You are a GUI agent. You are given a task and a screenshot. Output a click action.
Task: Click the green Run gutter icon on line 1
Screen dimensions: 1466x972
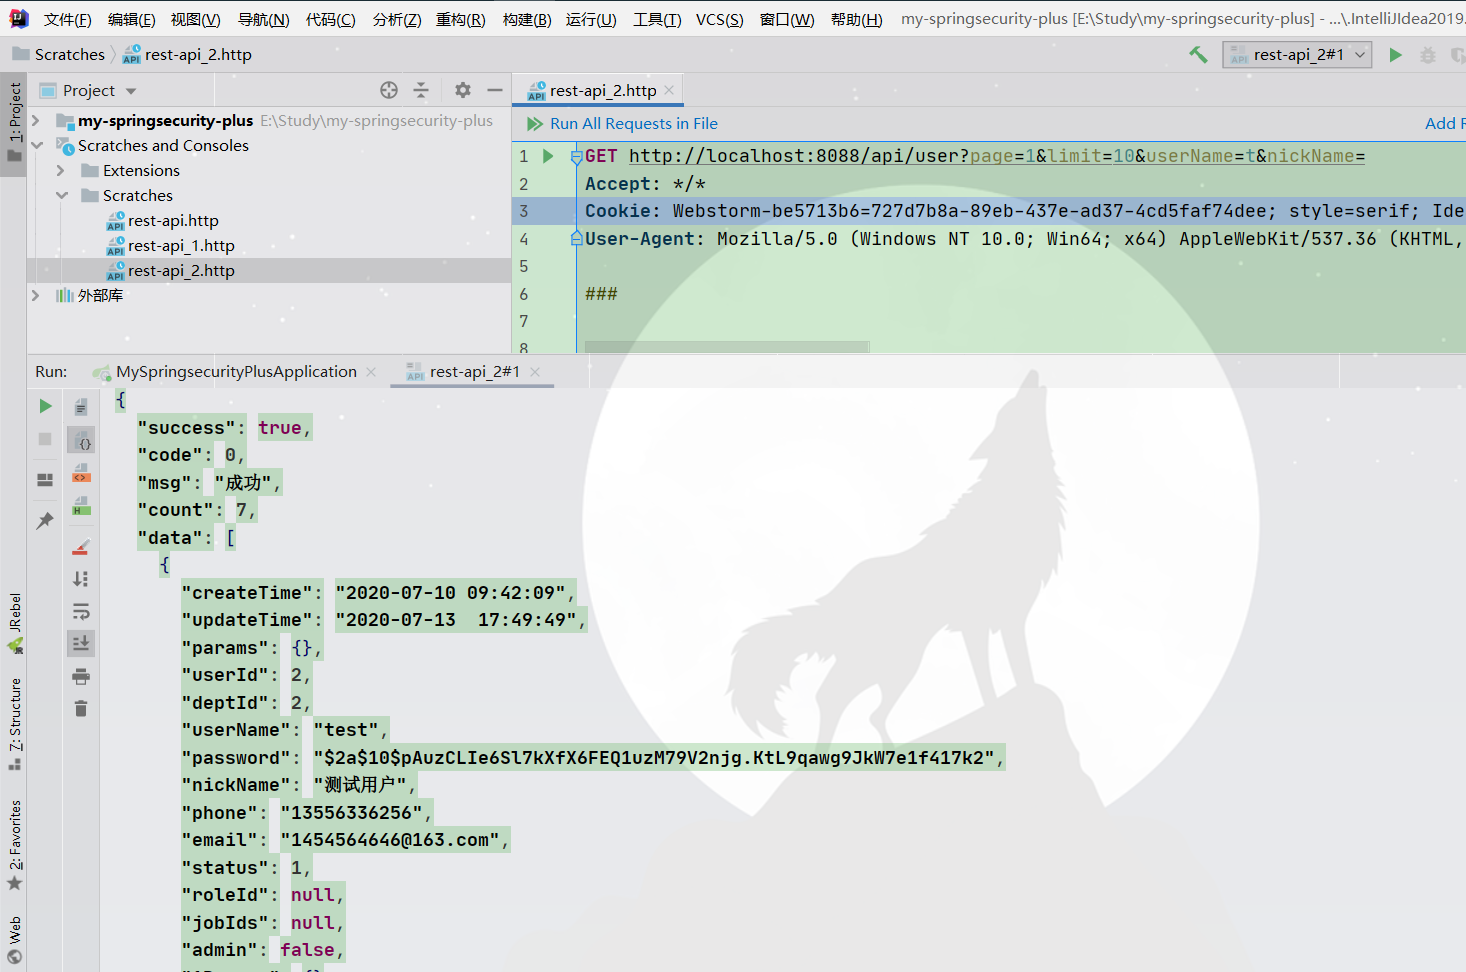click(548, 156)
